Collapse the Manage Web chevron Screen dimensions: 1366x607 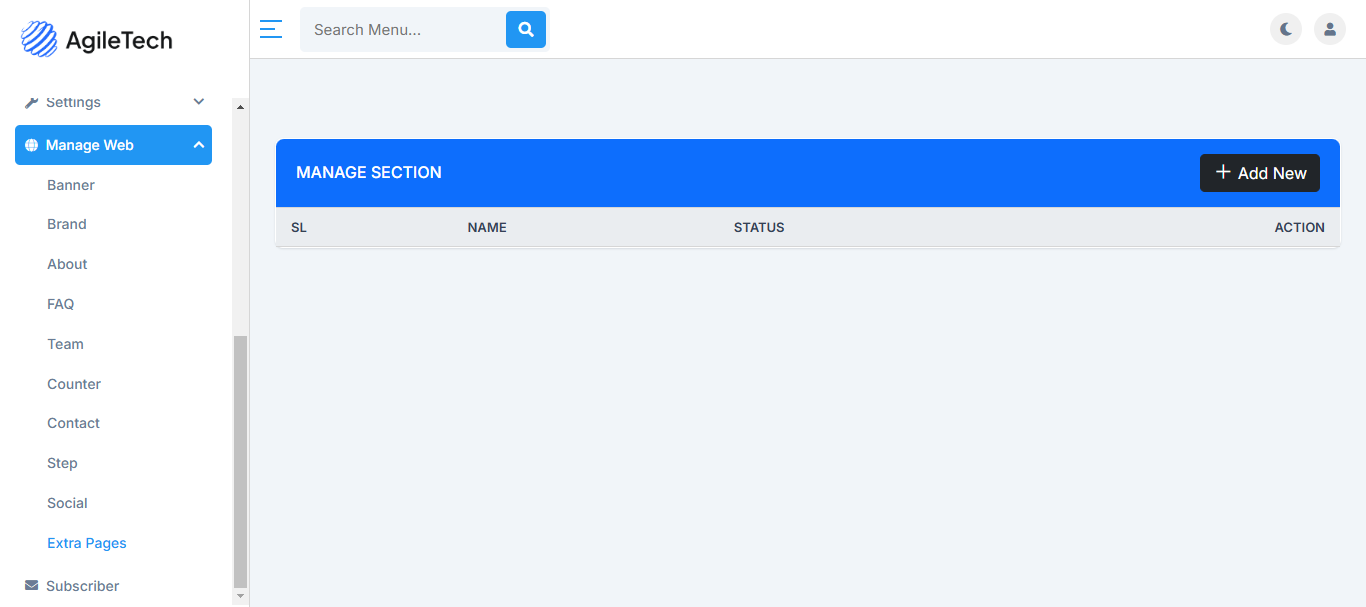point(199,145)
